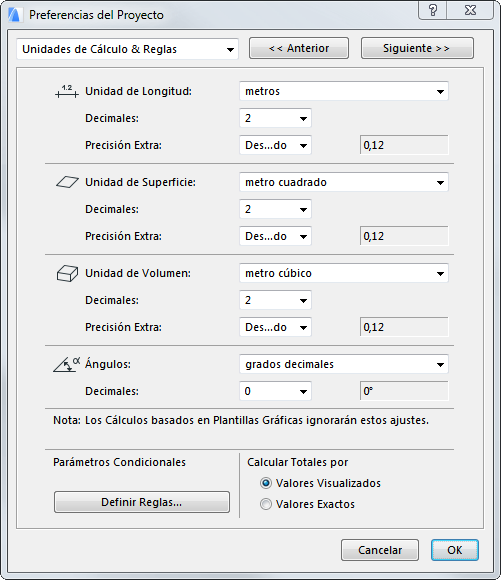Select Valores Exactos radio option
Screen dimensions: 501x580
tap(266, 504)
